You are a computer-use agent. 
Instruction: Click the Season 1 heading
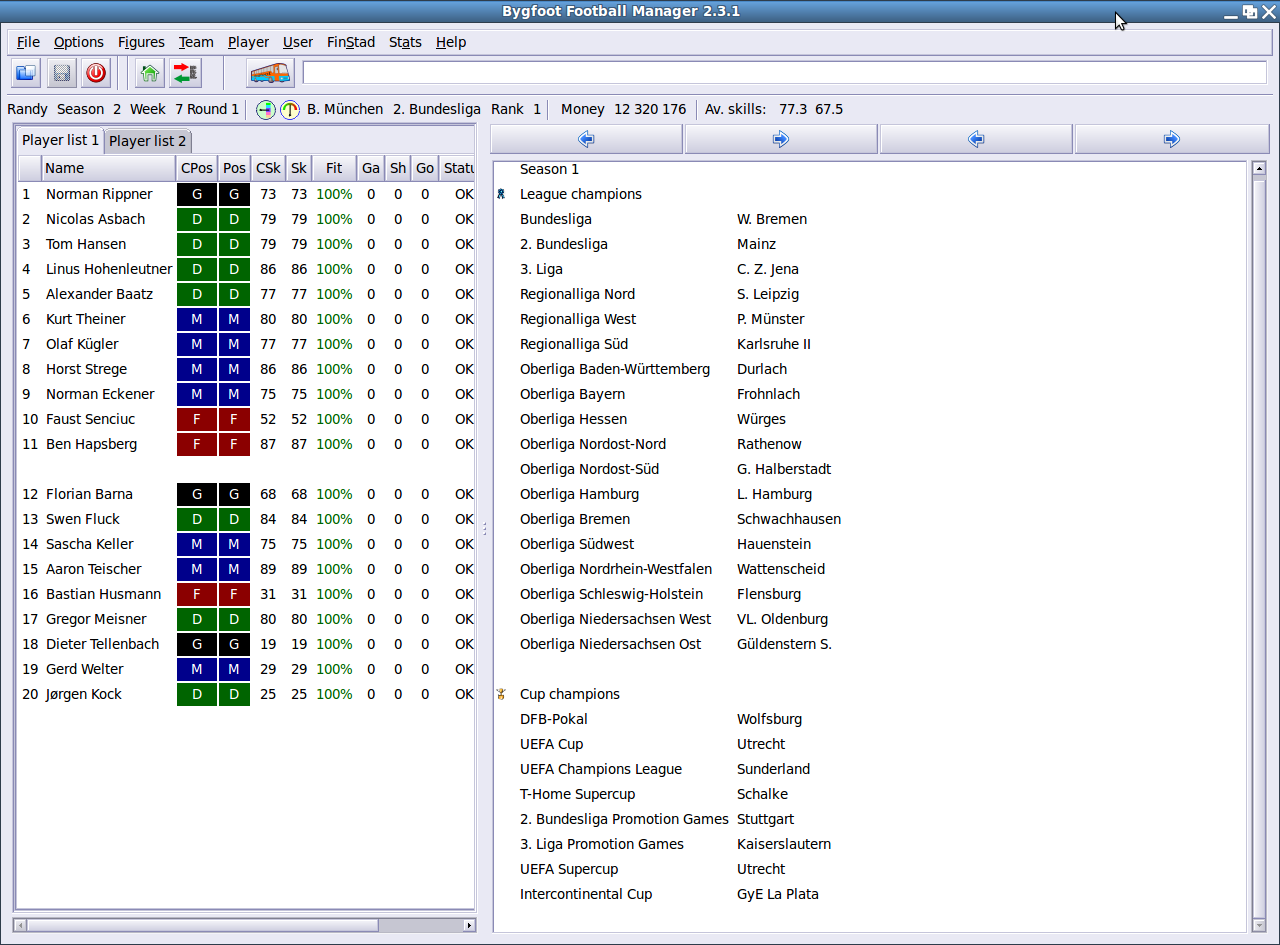[549, 169]
